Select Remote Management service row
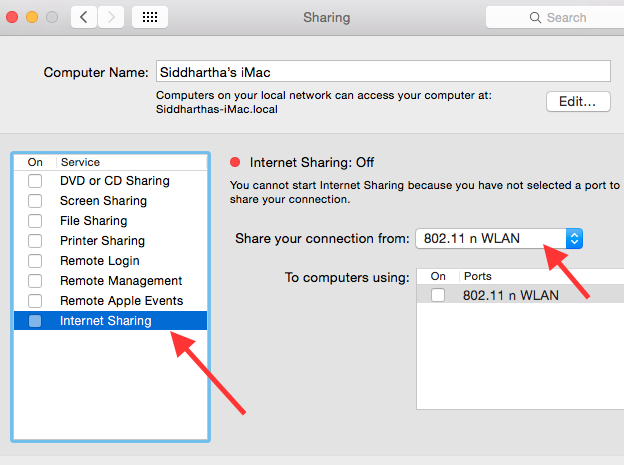Viewport: 624px width, 465px height. pos(121,281)
